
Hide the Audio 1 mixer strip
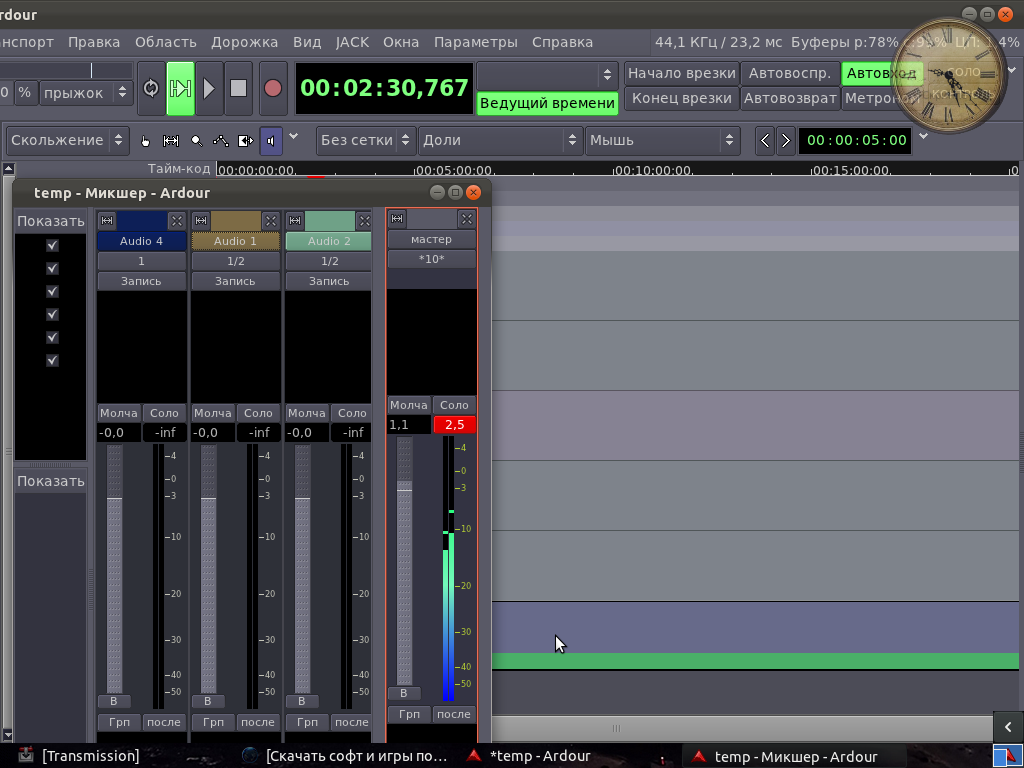[x=270, y=220]
